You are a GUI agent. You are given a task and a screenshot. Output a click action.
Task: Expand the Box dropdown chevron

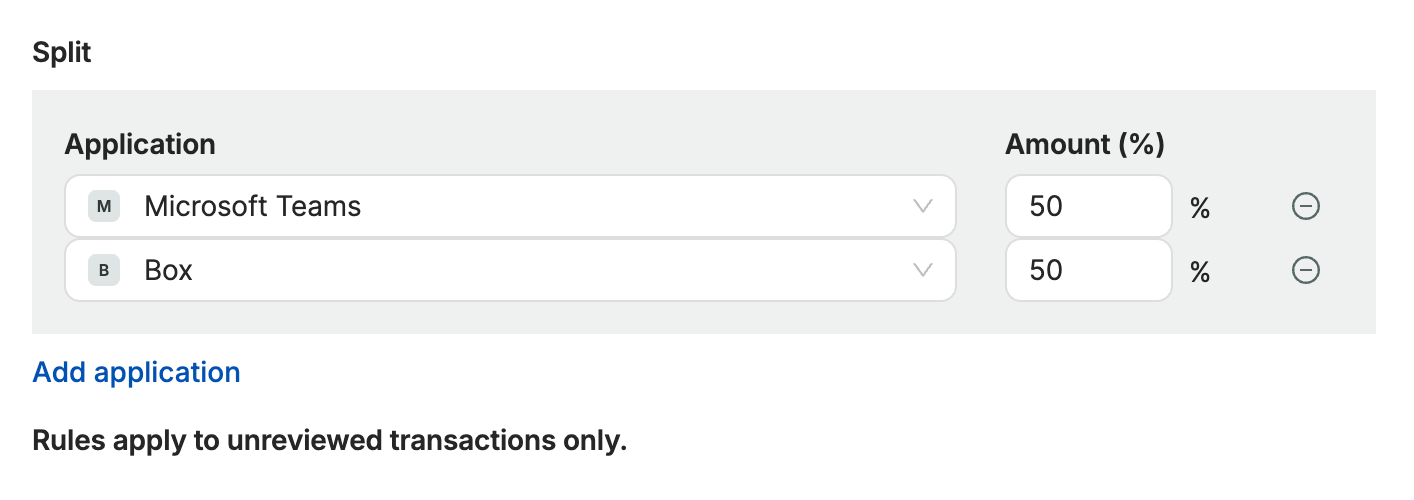click(923, 270)
